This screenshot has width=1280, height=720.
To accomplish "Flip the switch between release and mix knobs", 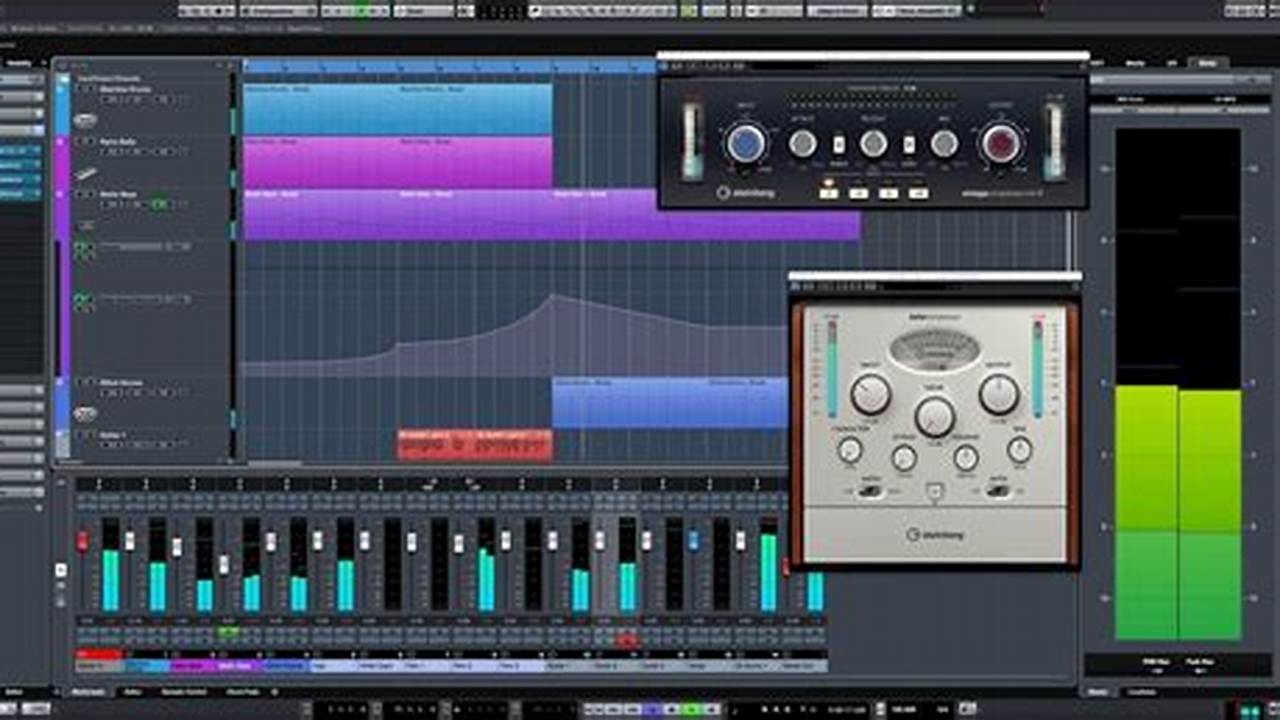I will [x=909, y=145].
